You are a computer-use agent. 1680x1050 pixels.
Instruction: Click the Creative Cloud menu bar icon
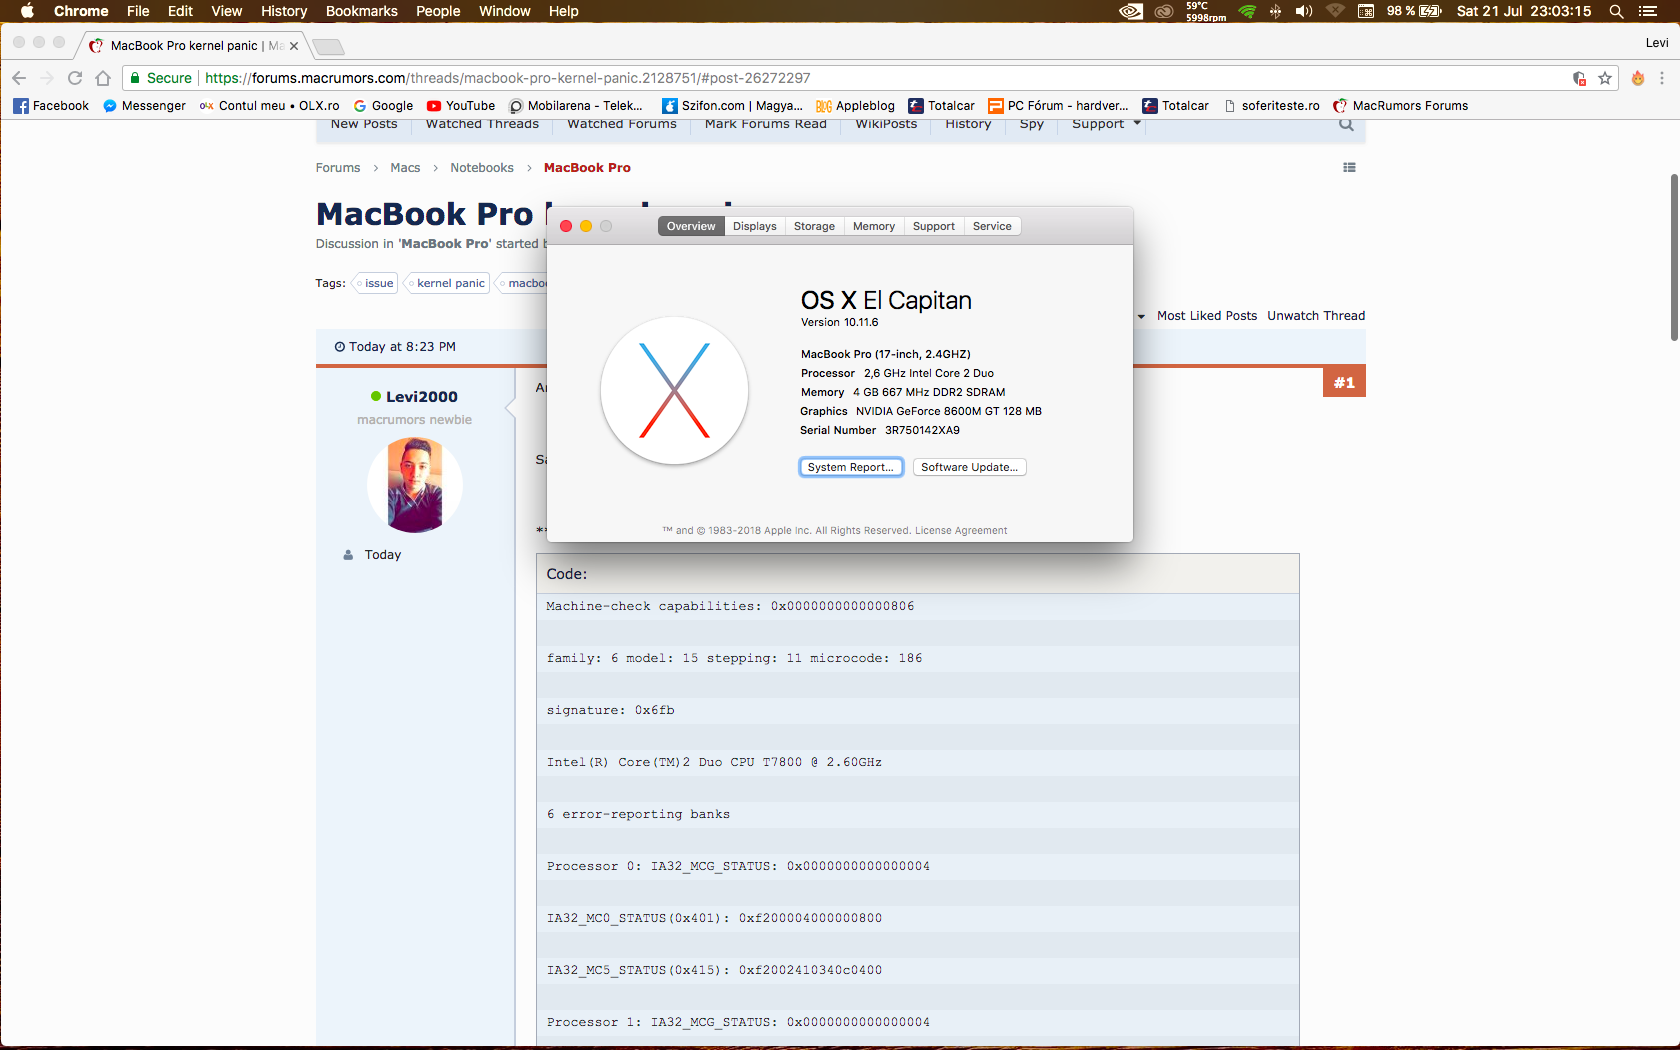tap(1164, 11)
